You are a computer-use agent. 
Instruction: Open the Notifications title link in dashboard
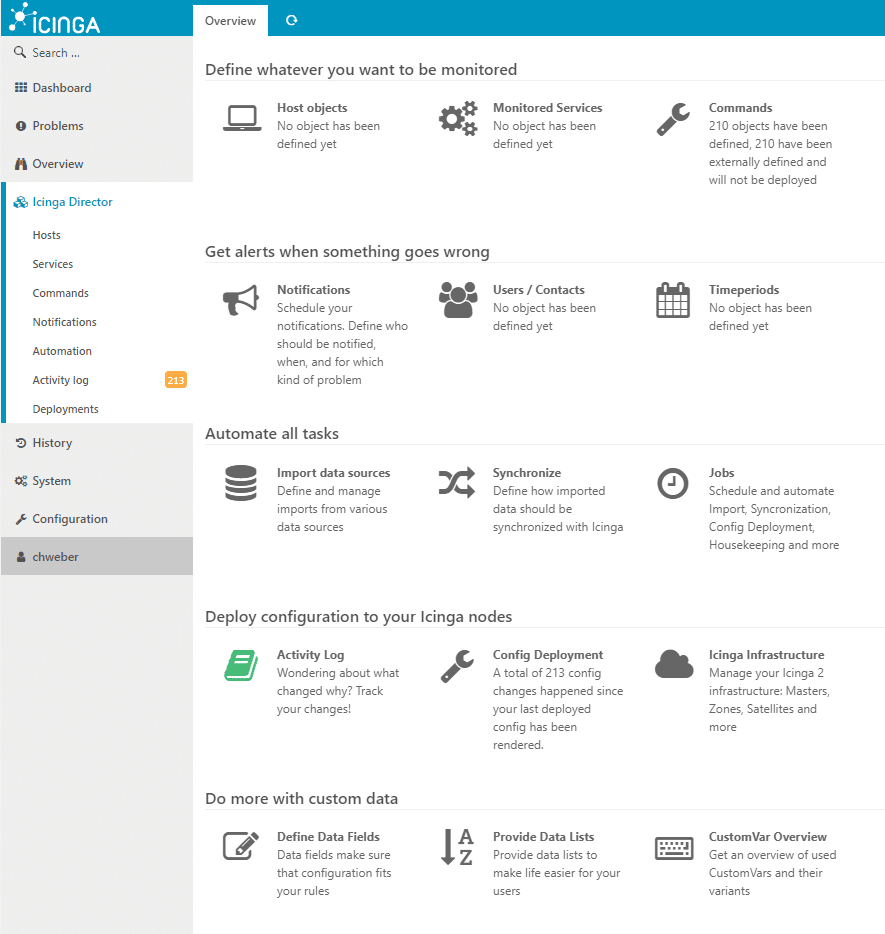(x=313, y=289)
